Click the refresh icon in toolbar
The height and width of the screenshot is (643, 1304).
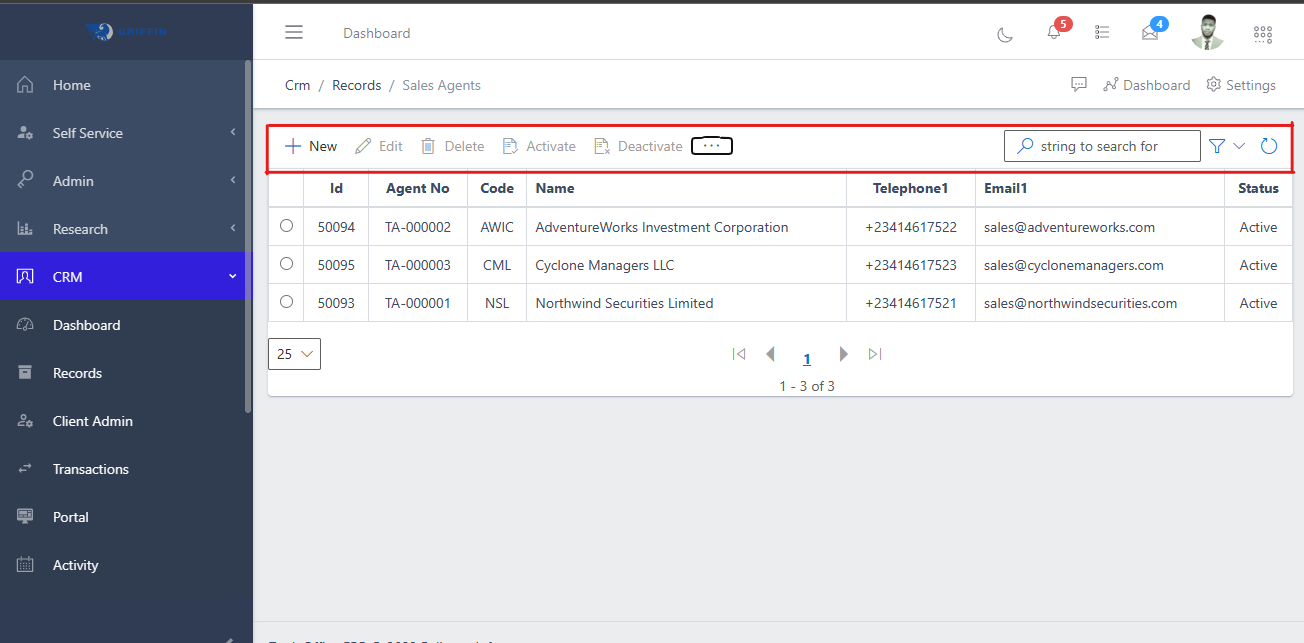(1269, 146)
